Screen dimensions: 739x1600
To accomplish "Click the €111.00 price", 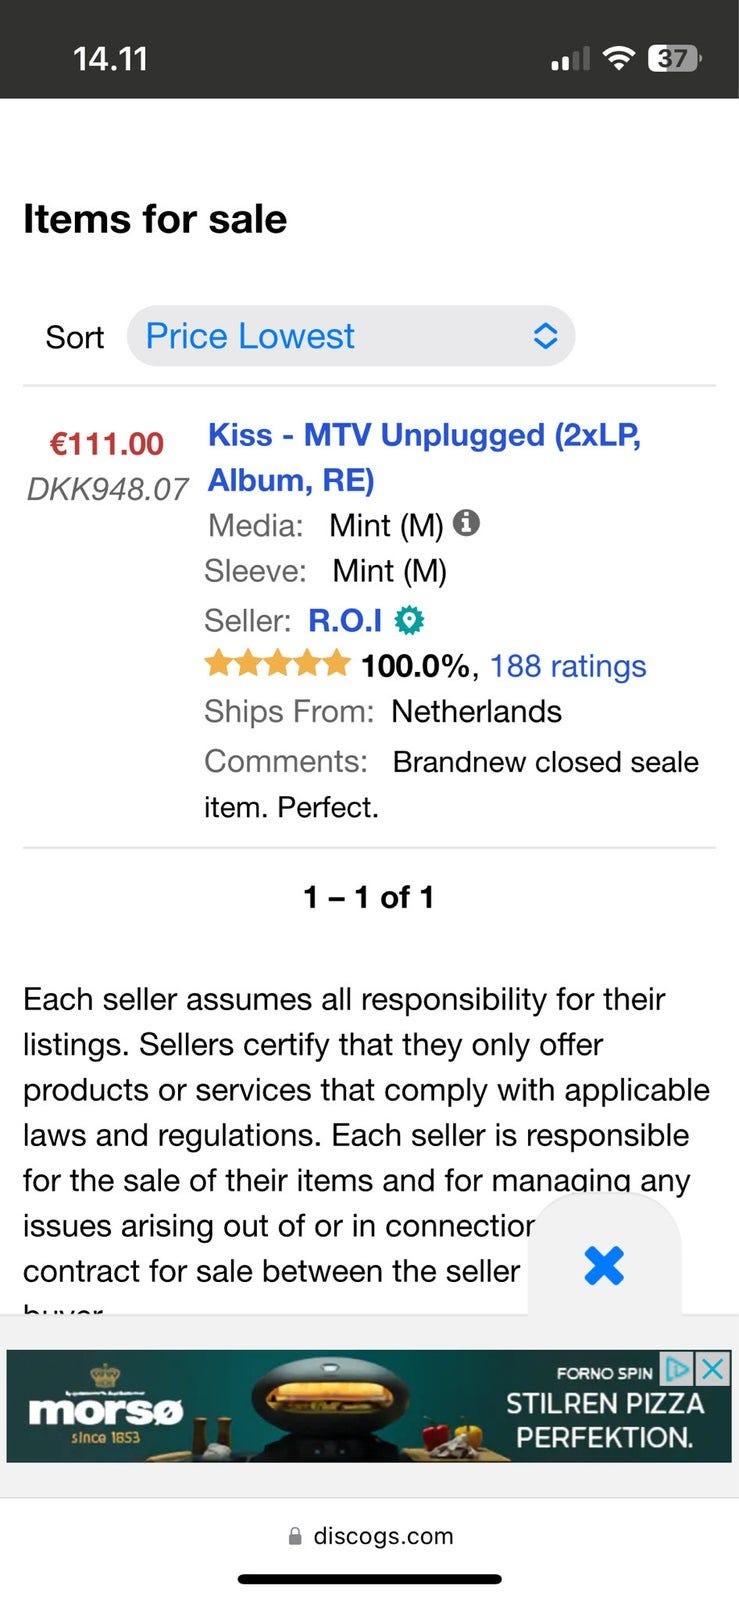I will 107,443.
